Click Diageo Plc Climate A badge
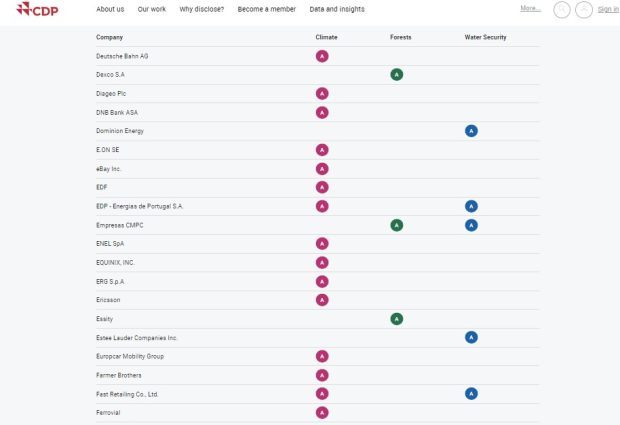 [322, 94]
